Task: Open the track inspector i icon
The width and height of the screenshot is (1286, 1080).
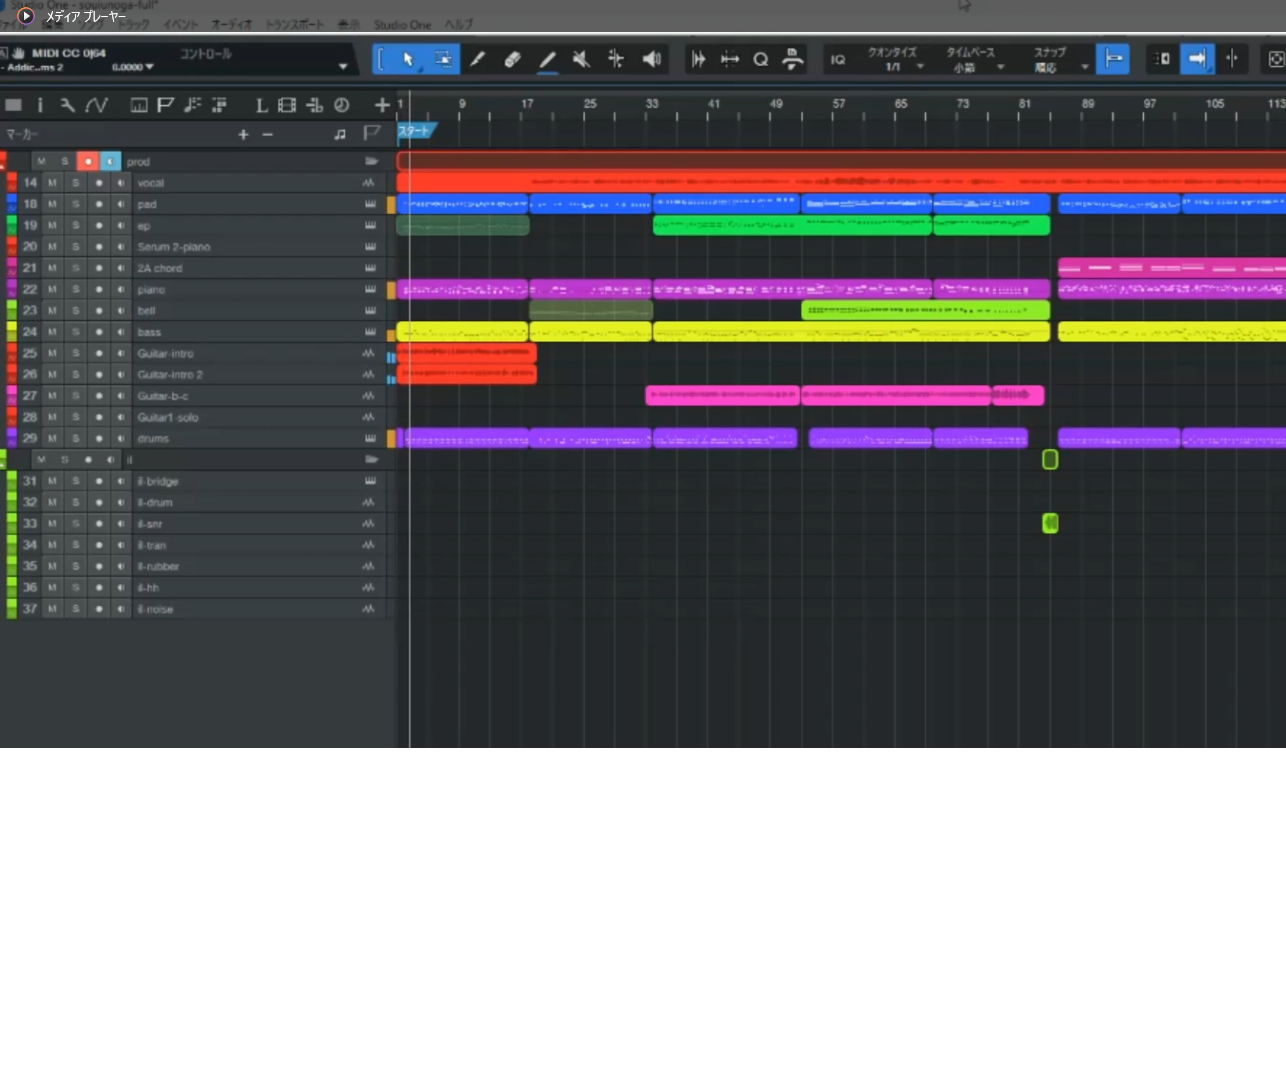Action: pyautogui.click(x=40, y=105)
